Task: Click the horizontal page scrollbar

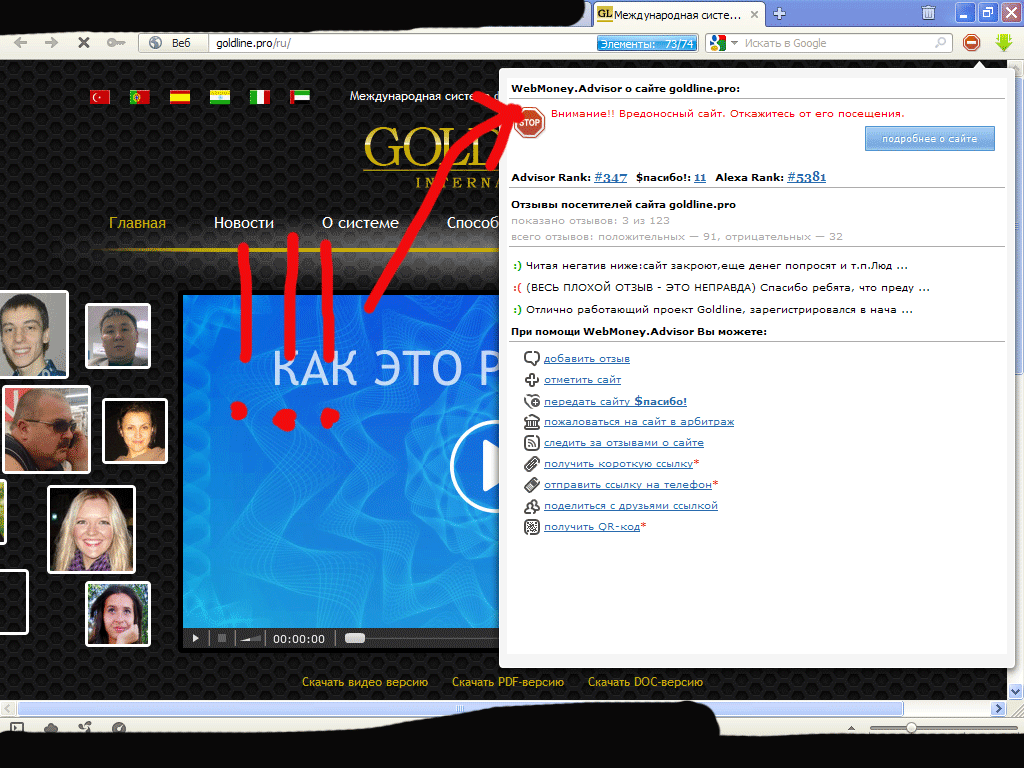Action: click(x=460, y=709)
